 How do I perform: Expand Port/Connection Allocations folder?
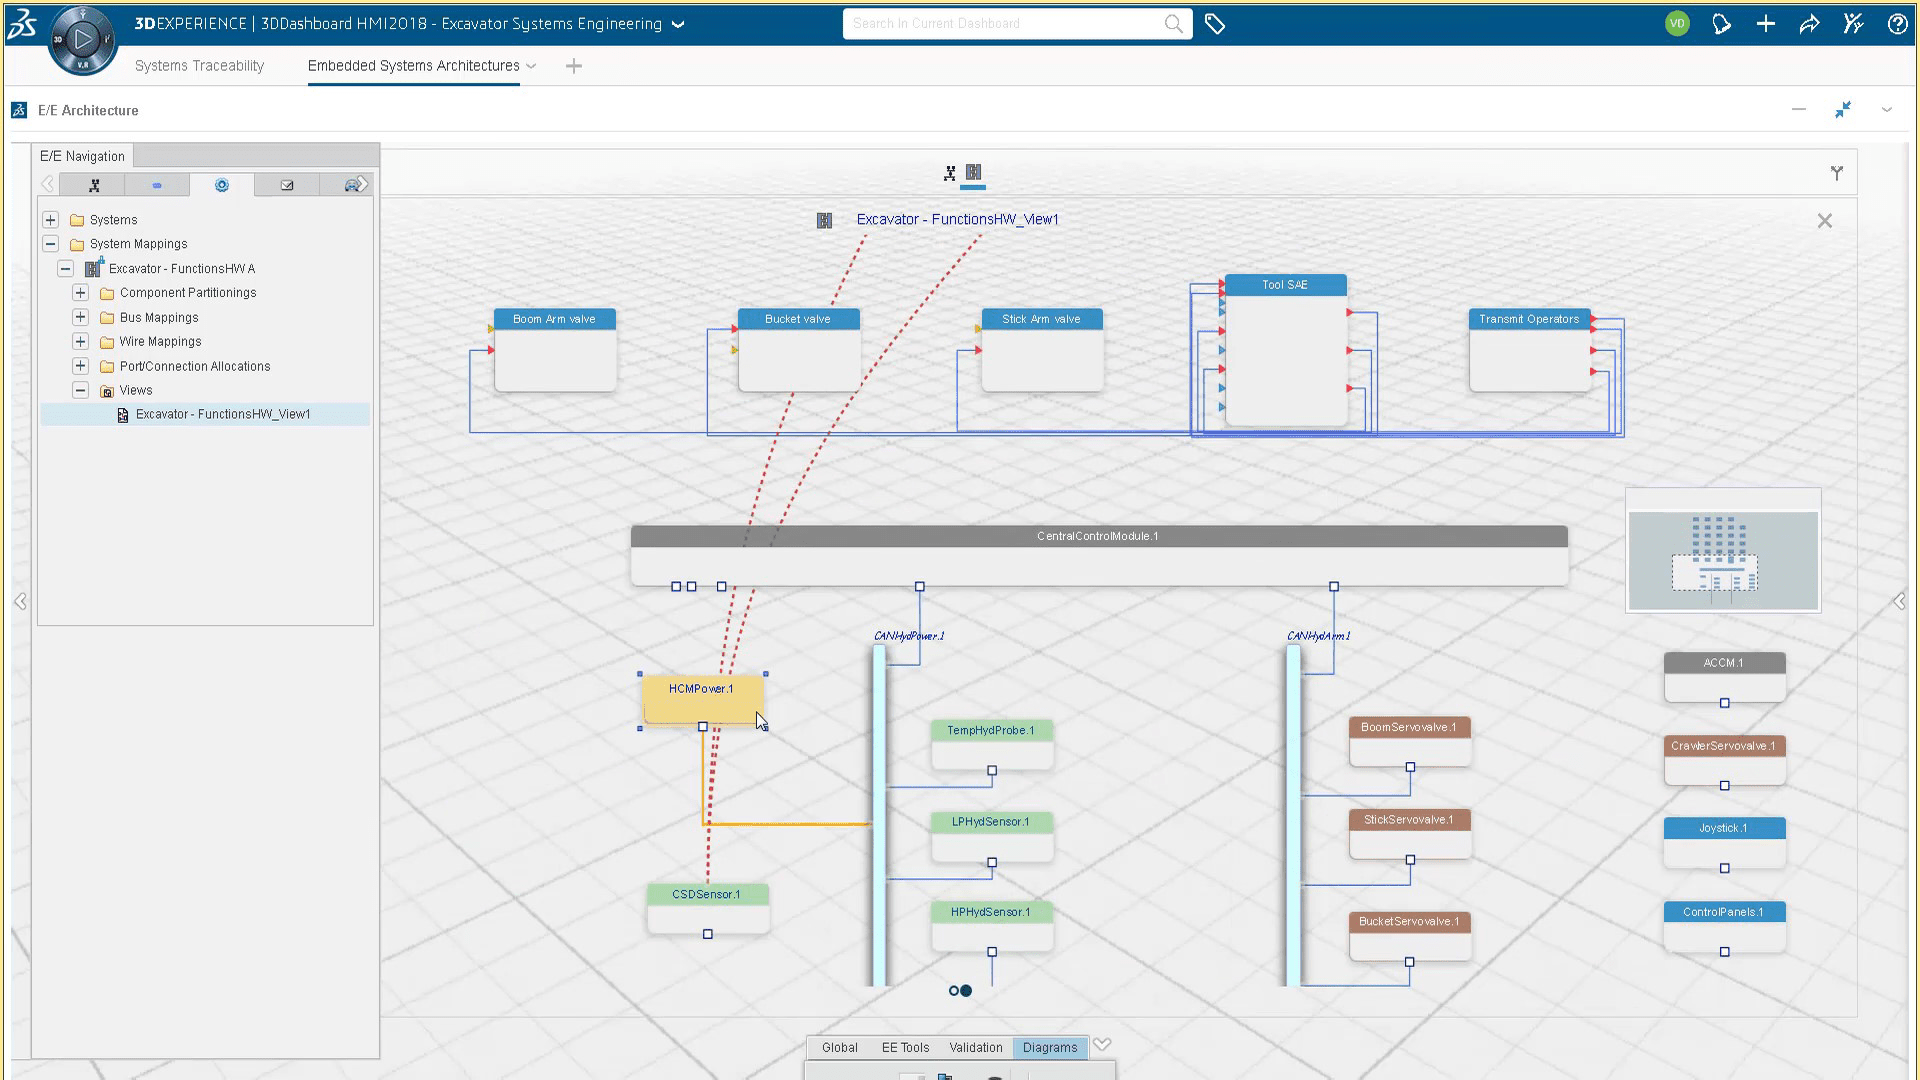(80, 366)
